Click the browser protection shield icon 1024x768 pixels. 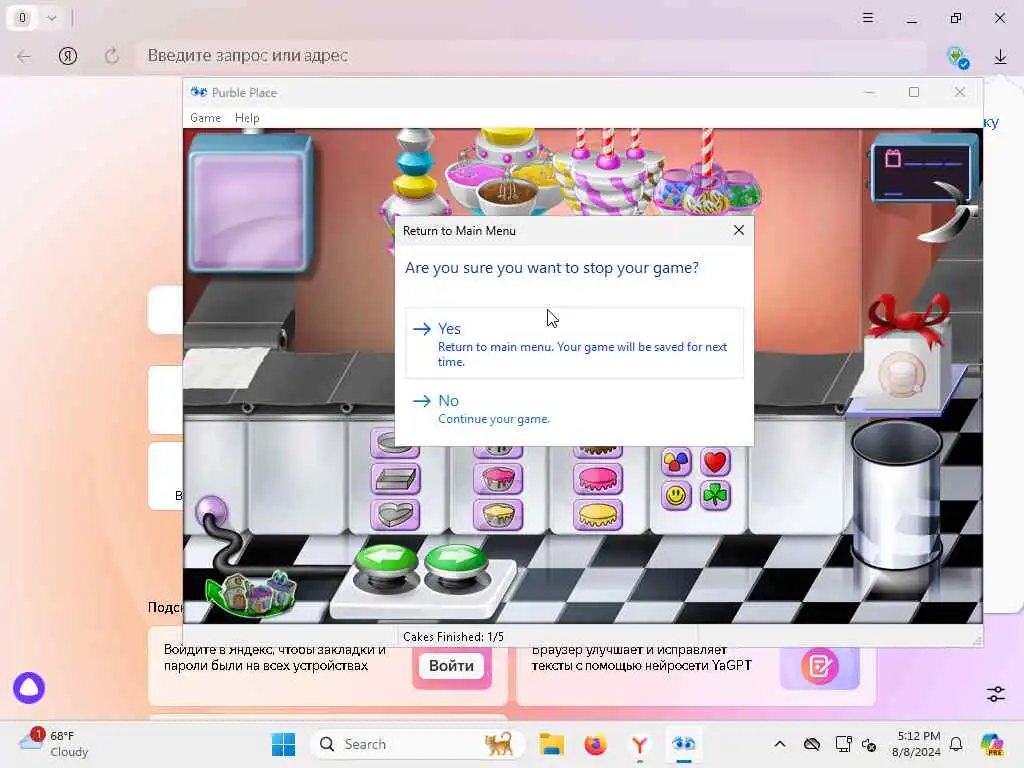[x=958, y=57]
